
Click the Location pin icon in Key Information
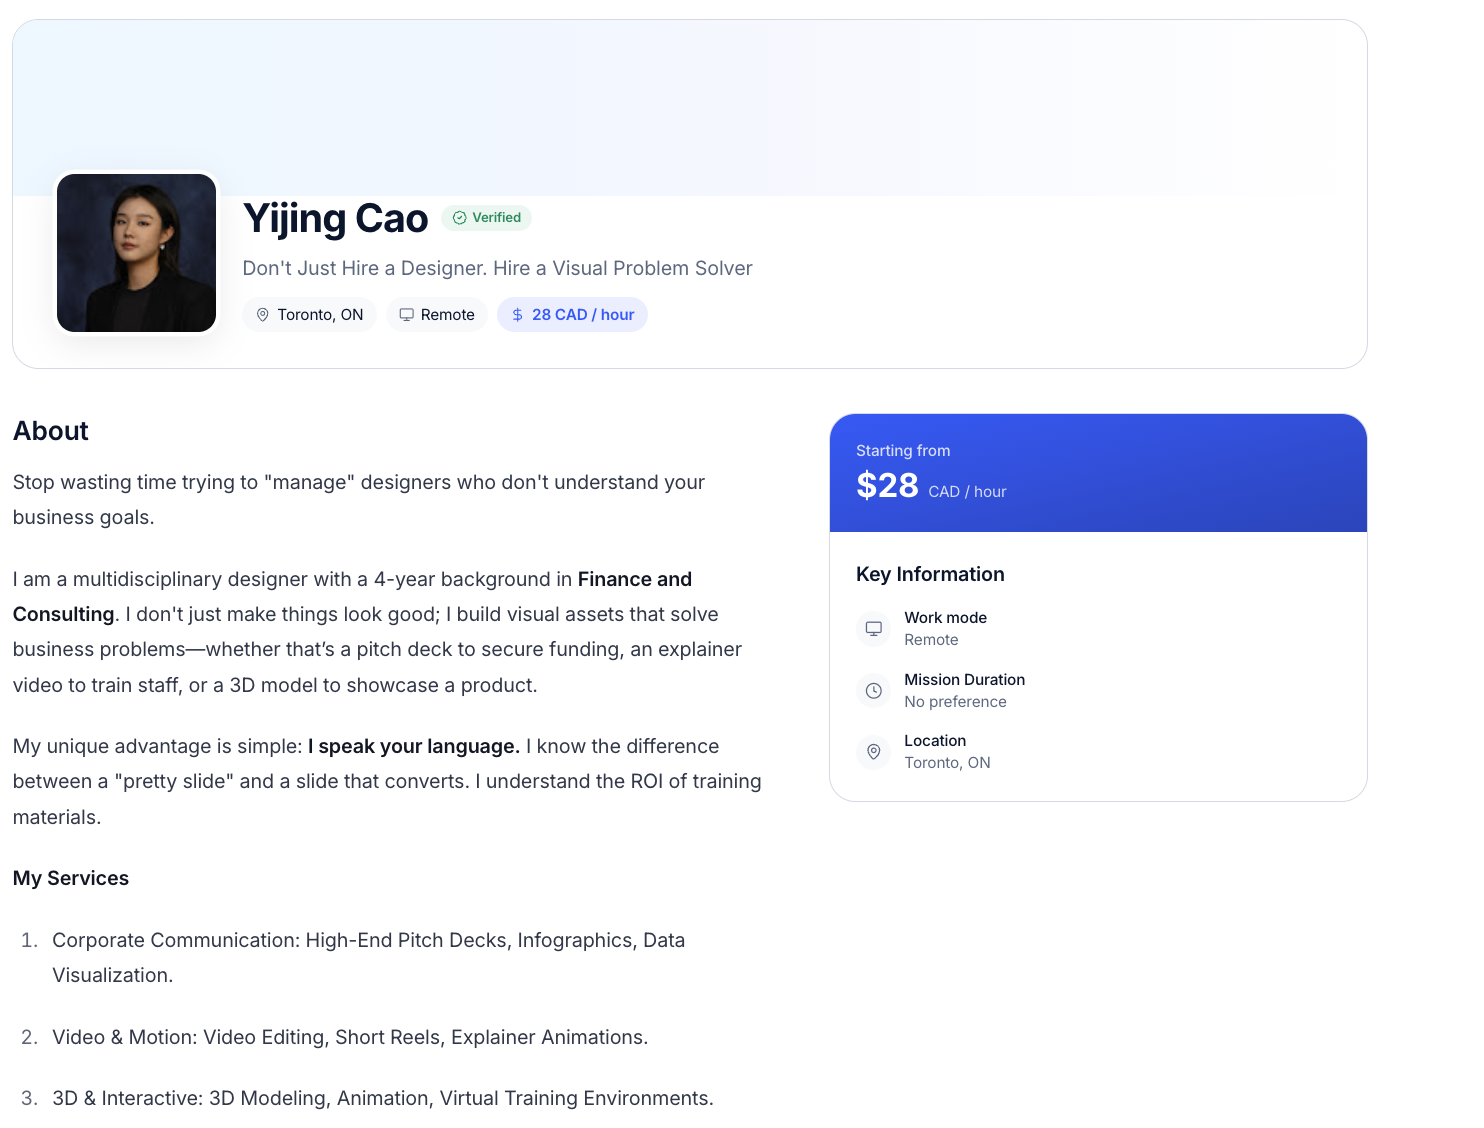874,752
